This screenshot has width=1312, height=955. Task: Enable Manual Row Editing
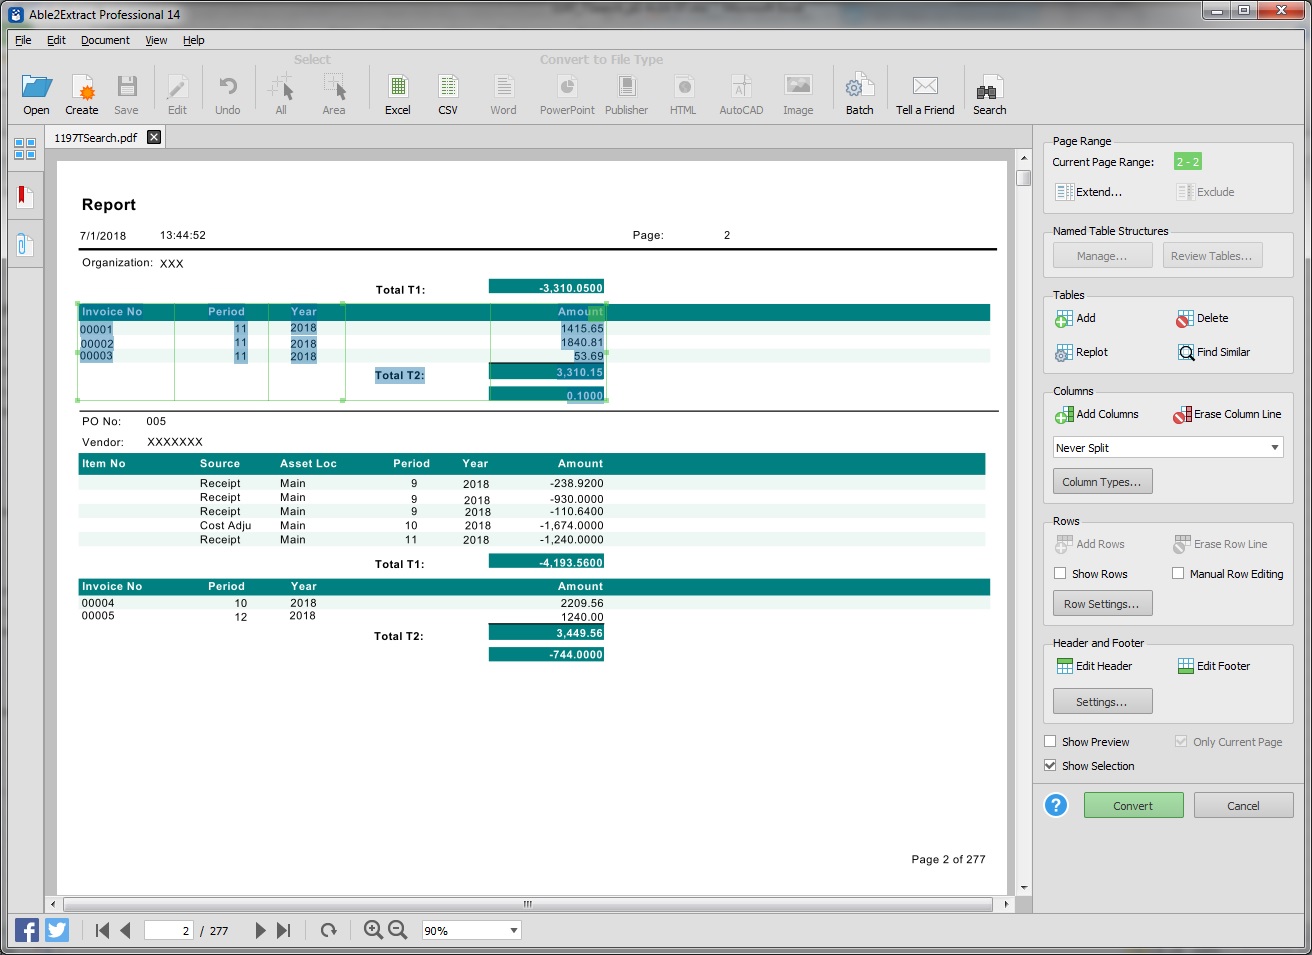point(1178,573)
